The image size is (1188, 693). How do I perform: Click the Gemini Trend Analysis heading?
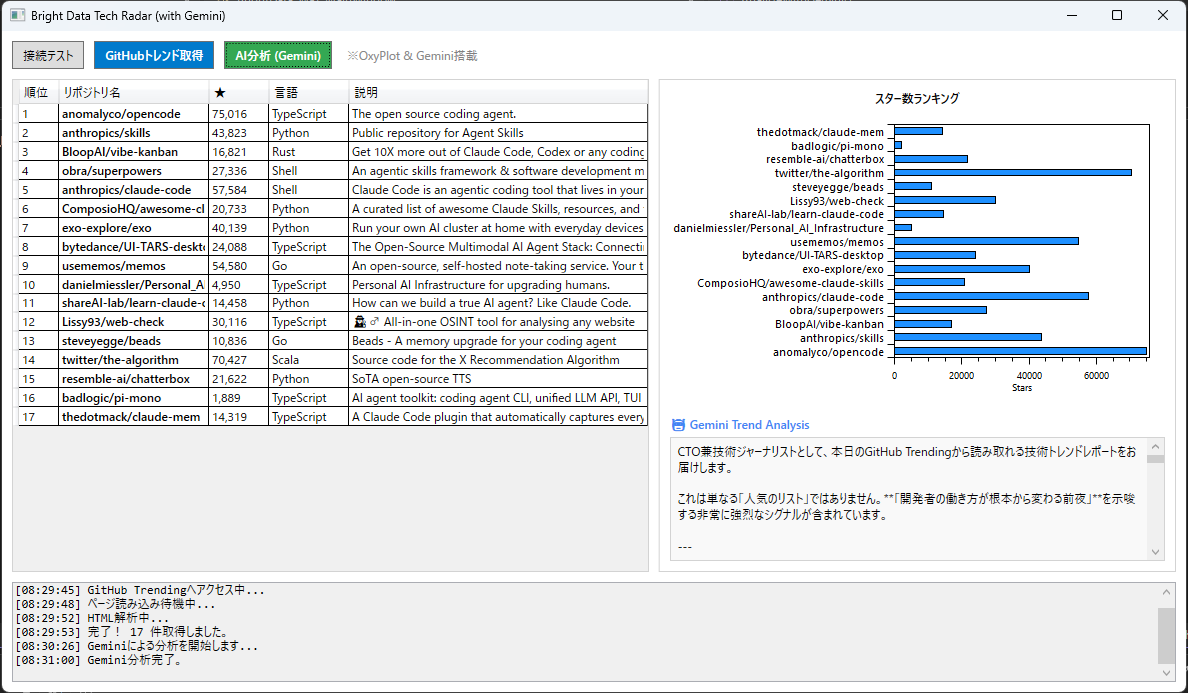point(749,425)
